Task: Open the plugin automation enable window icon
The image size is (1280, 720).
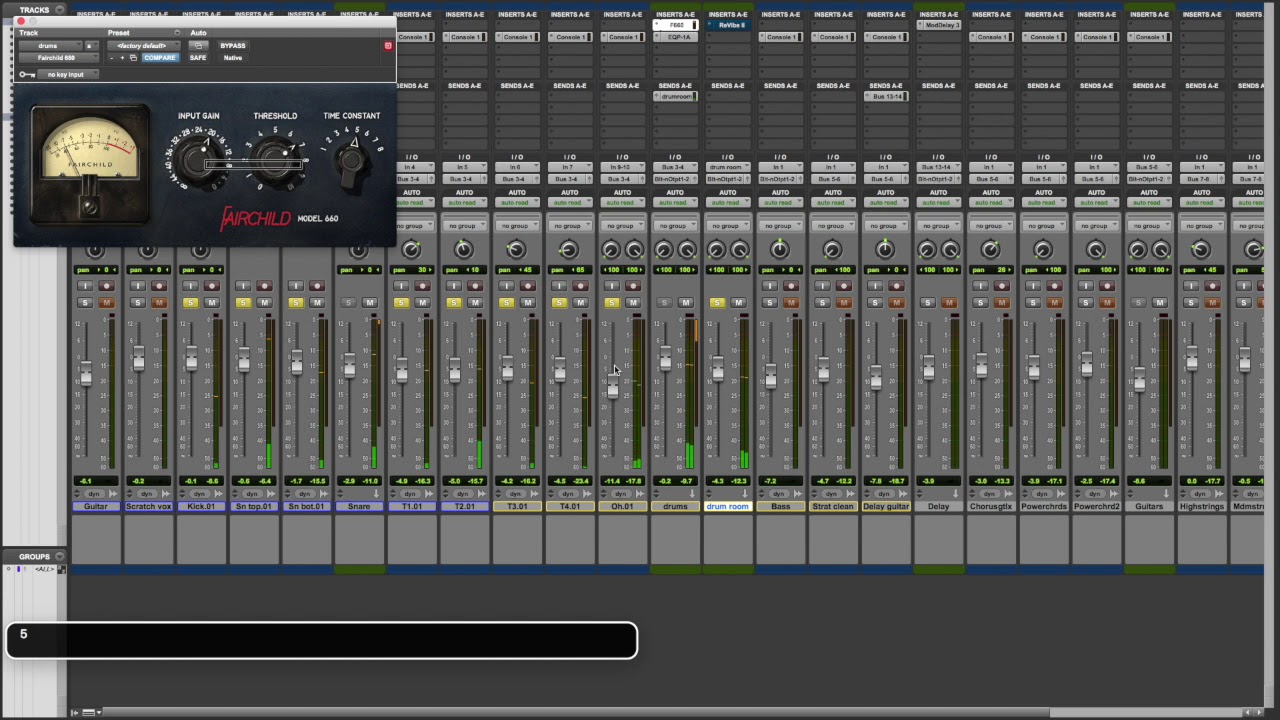Action: click(x=198, y=46)
